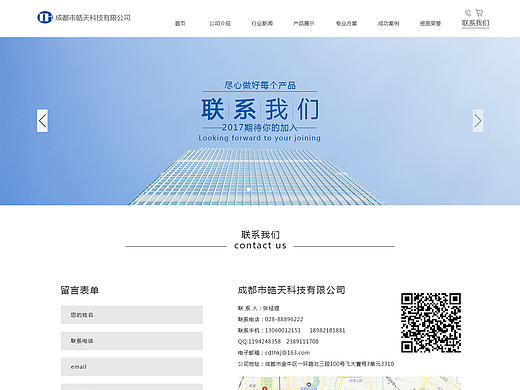The height and width of the screenshot is (390, 520).
Task: Open the 首页 menu item
Action: [180, 23]
